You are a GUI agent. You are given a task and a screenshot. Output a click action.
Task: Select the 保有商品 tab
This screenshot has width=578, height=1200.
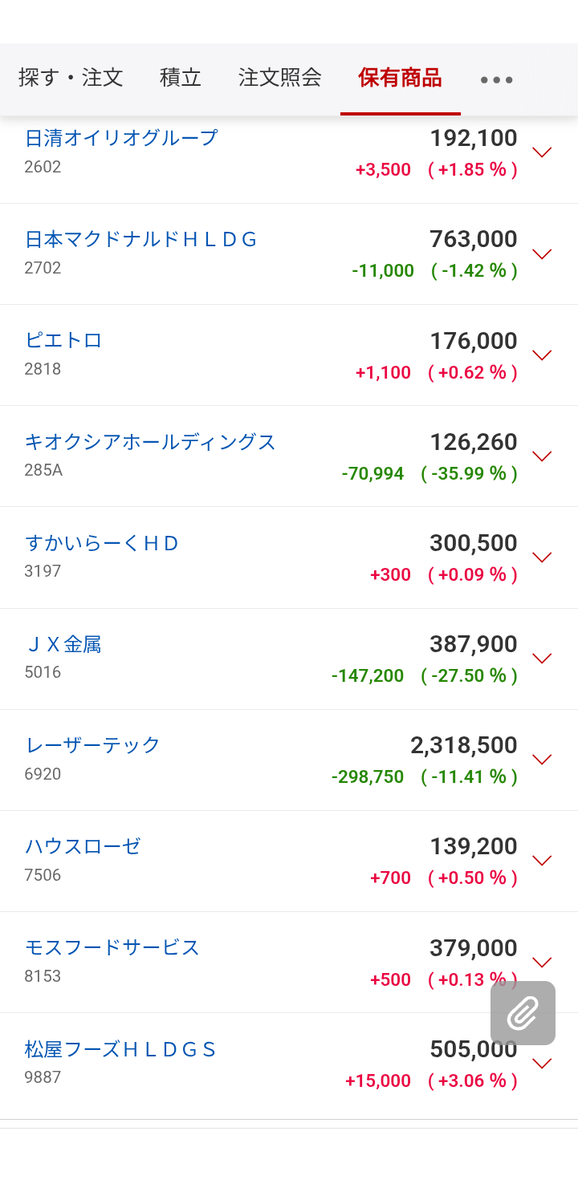tap(400, 78)
